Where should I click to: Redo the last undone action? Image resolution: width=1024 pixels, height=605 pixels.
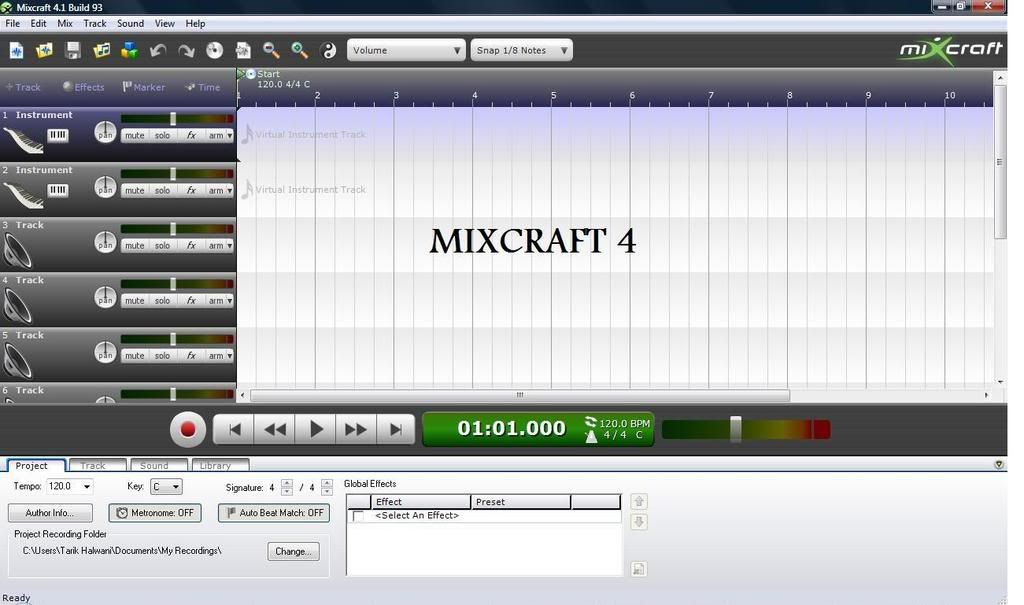[x=186, y=50]
